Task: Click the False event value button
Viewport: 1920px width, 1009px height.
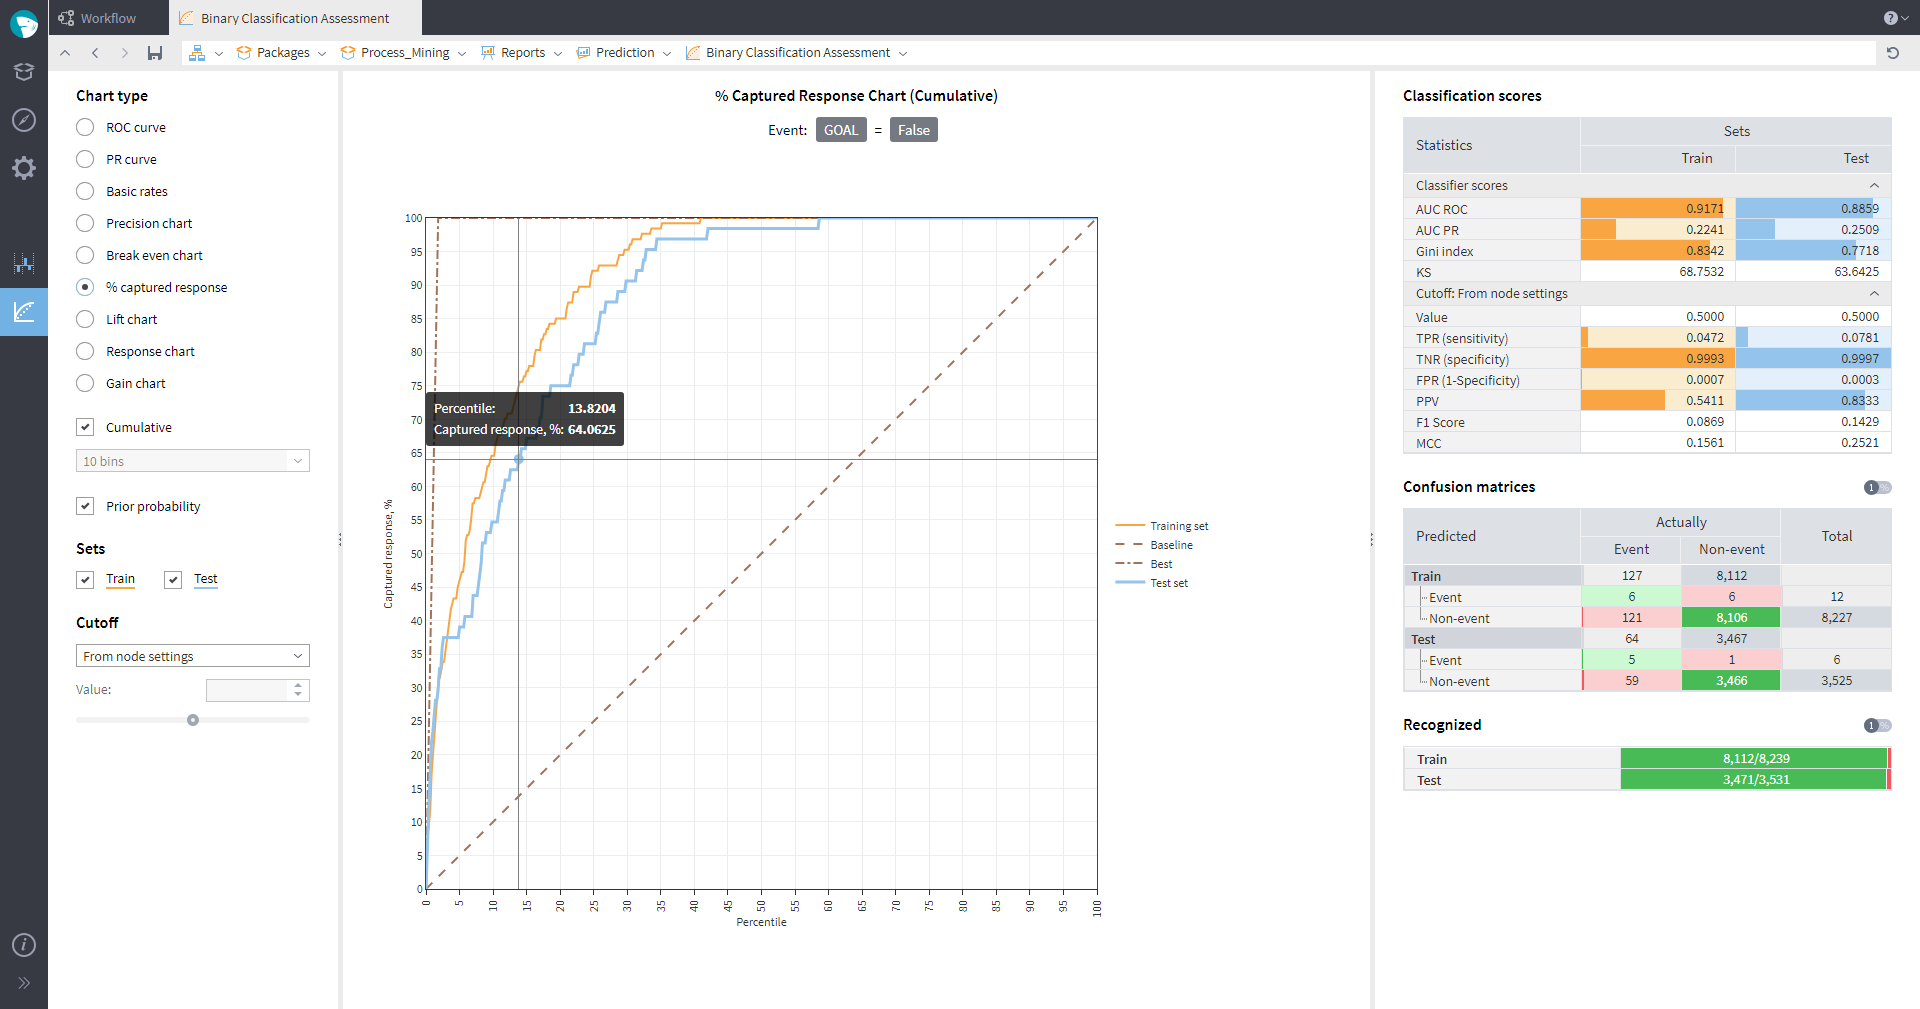Action: tap(913, 130)
